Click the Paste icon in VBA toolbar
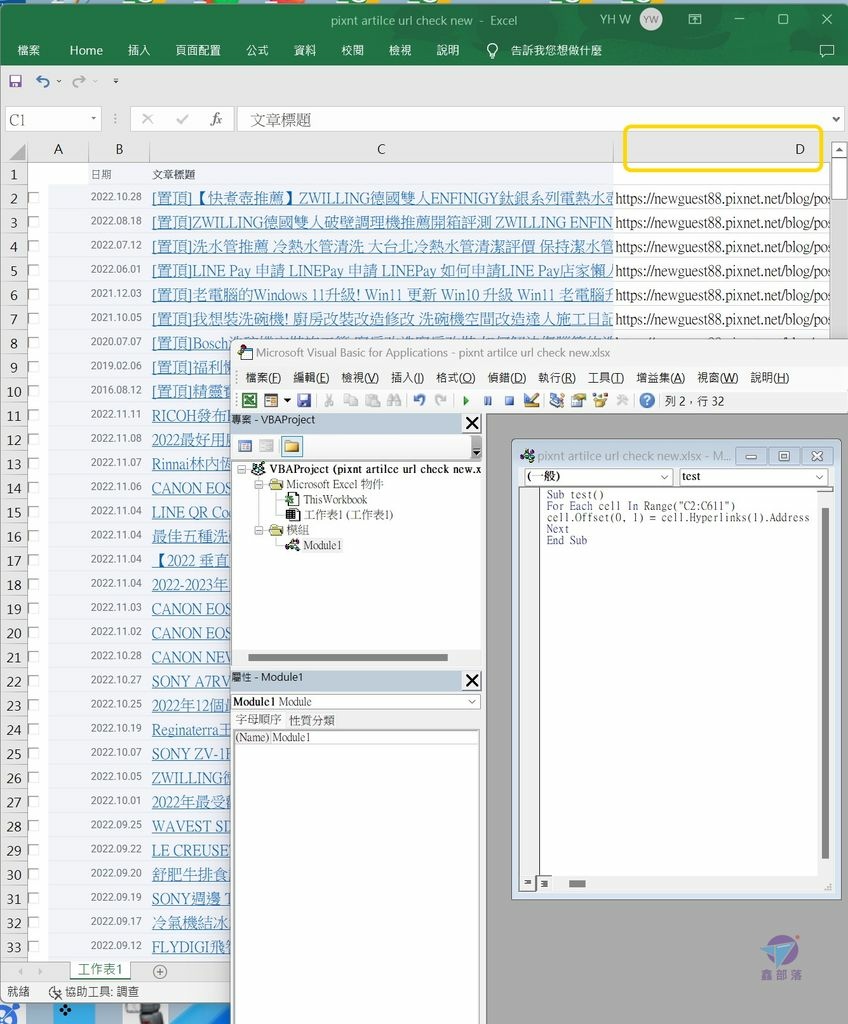This screenshot has width=848, height=1024. 372,400
